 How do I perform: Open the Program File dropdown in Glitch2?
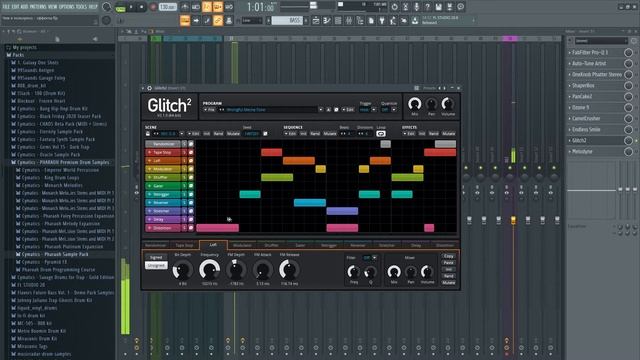210,110
